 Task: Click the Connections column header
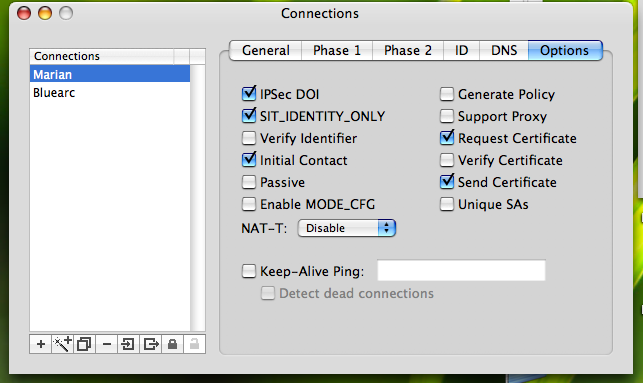coord(102,56)
